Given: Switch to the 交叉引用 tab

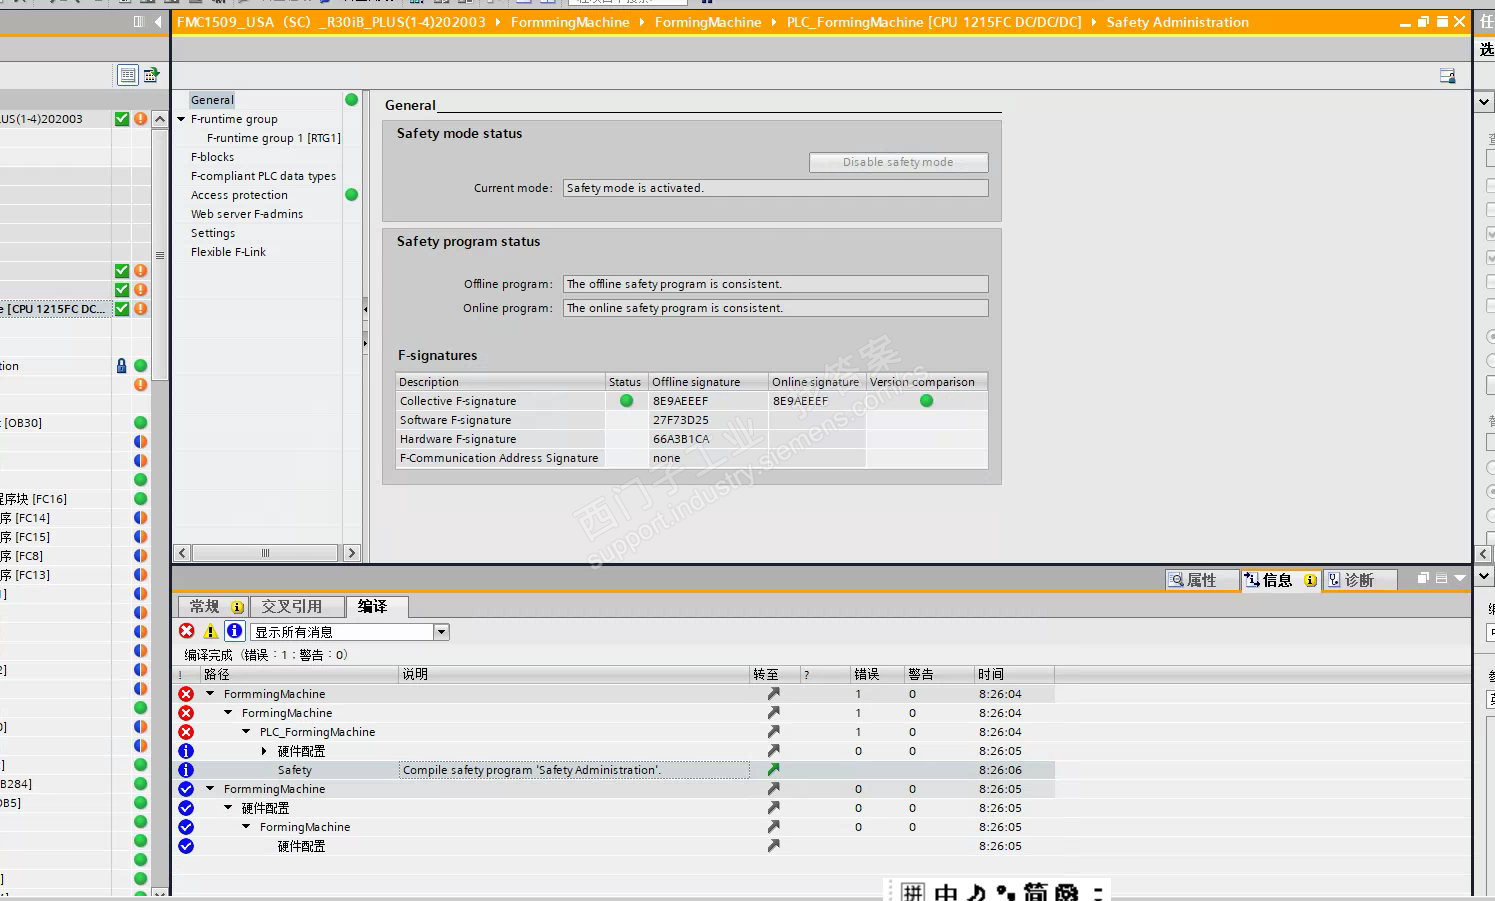Looking at the screenshot, I should (x=297, y=607).
